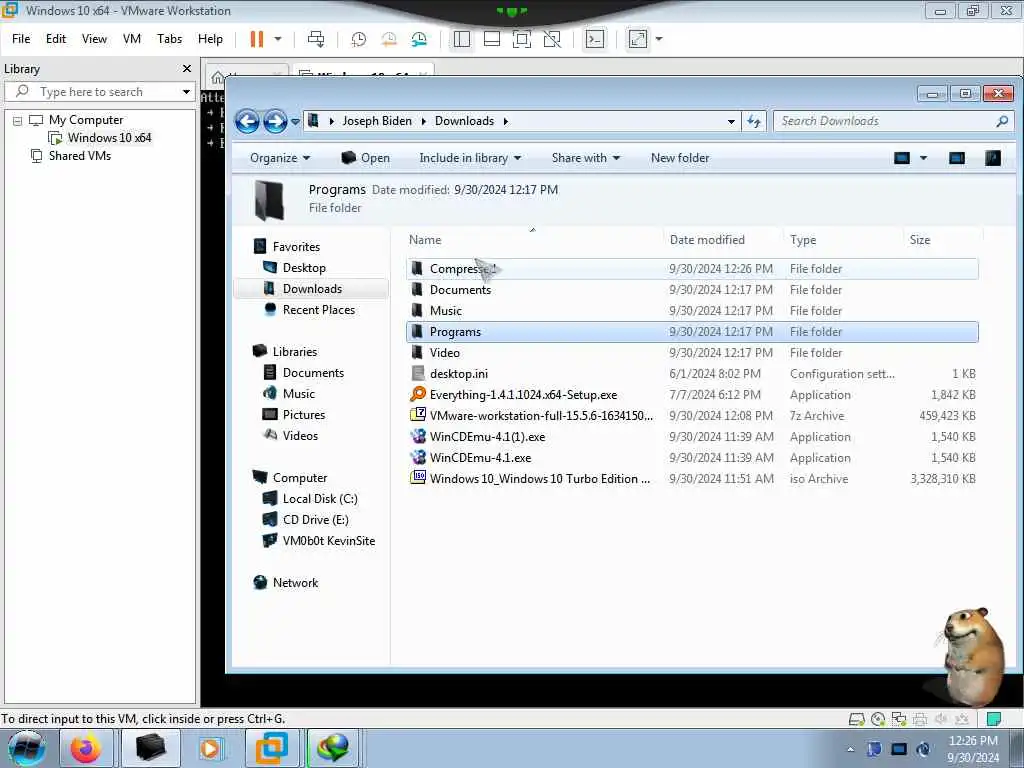Image resolution: width=1024 pixels, height=768 pixels.
Task: Click the CD/DVD device status bar icon
Action: coord(878,720)
